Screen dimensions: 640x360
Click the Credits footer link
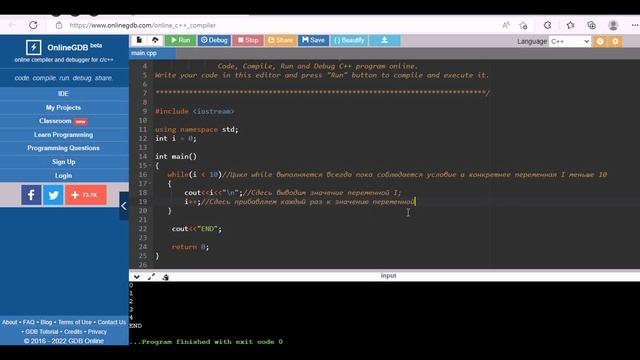click(73, 332)
